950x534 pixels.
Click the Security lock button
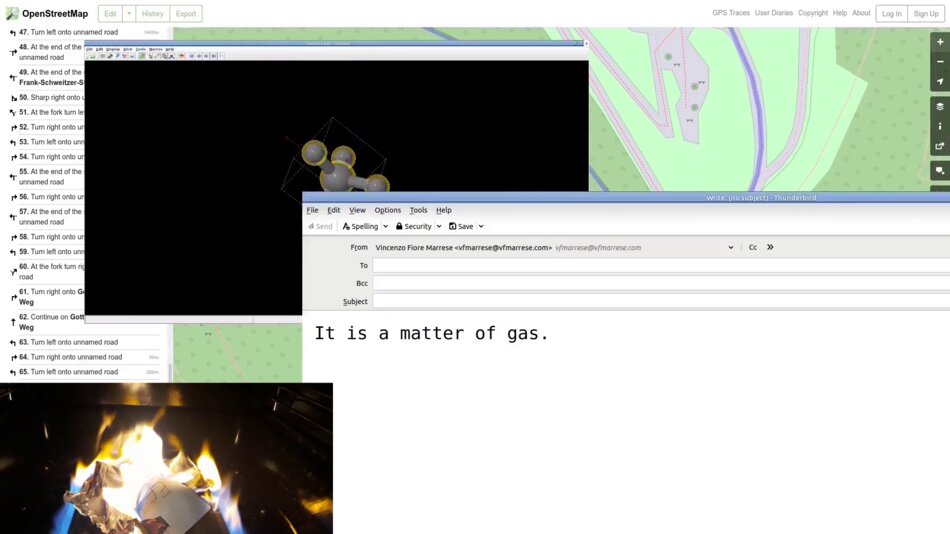pyautogui.click(x=414, y=226)
